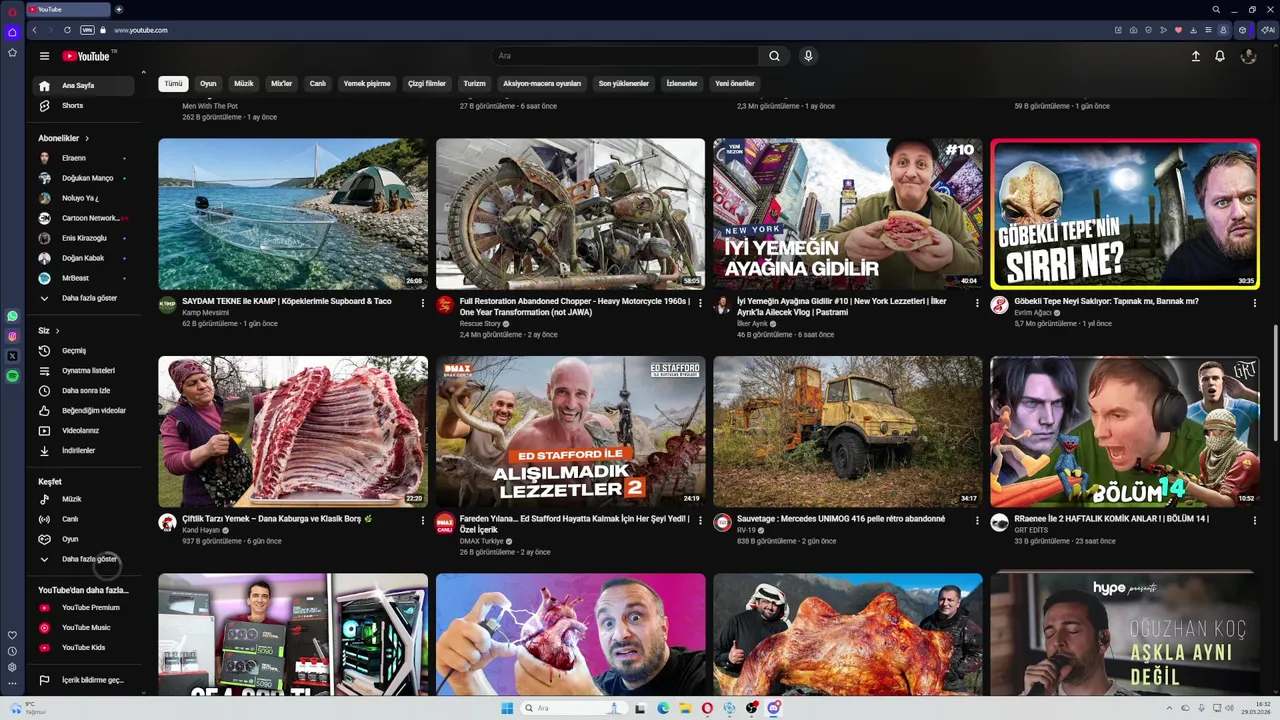The image size is (1280, 720).
Task: Click the search magnifier button
Action: 774,56
